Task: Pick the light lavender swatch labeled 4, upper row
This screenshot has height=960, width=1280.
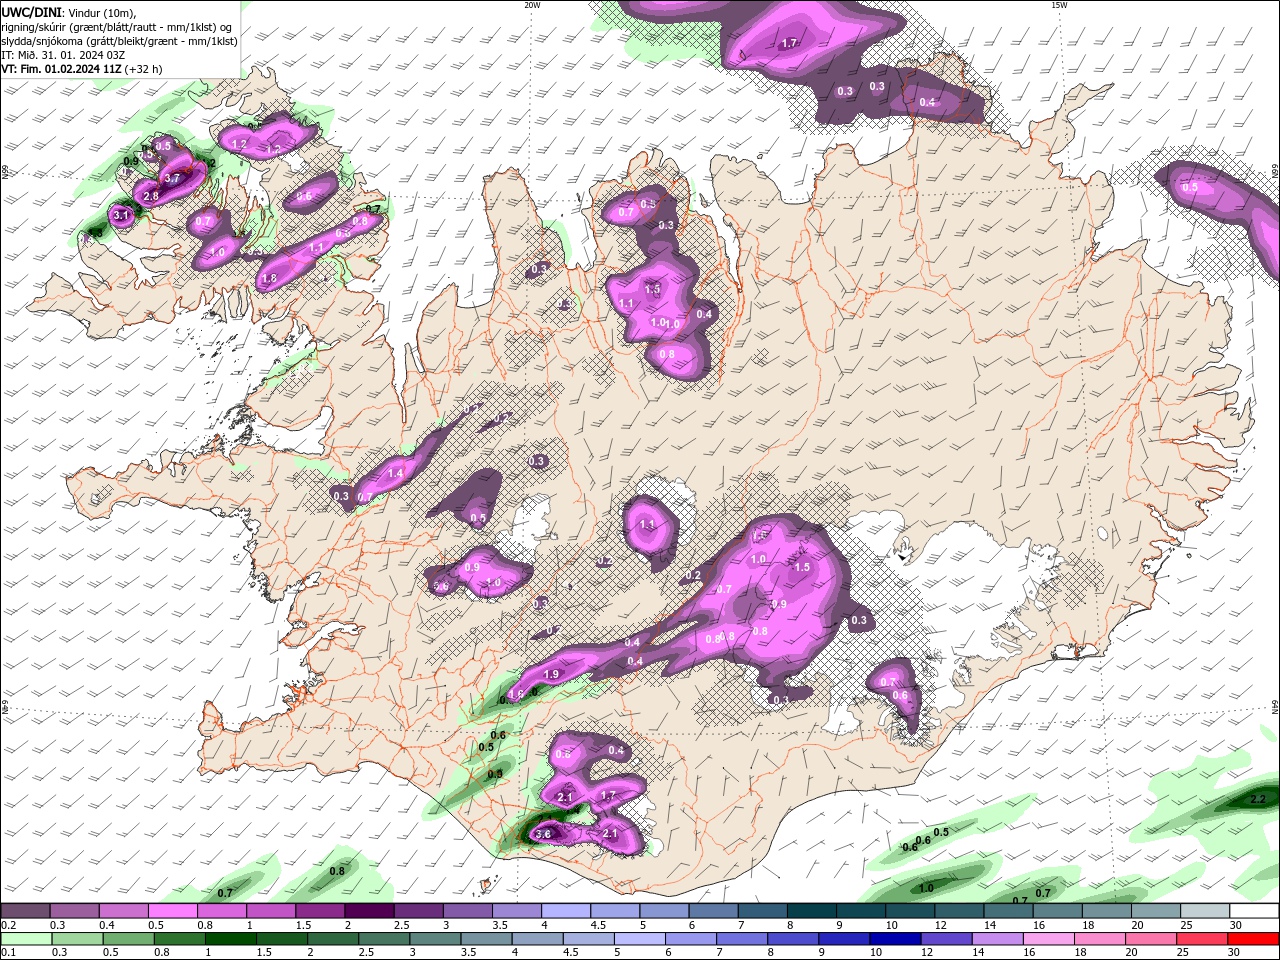Action: point(565,911)
